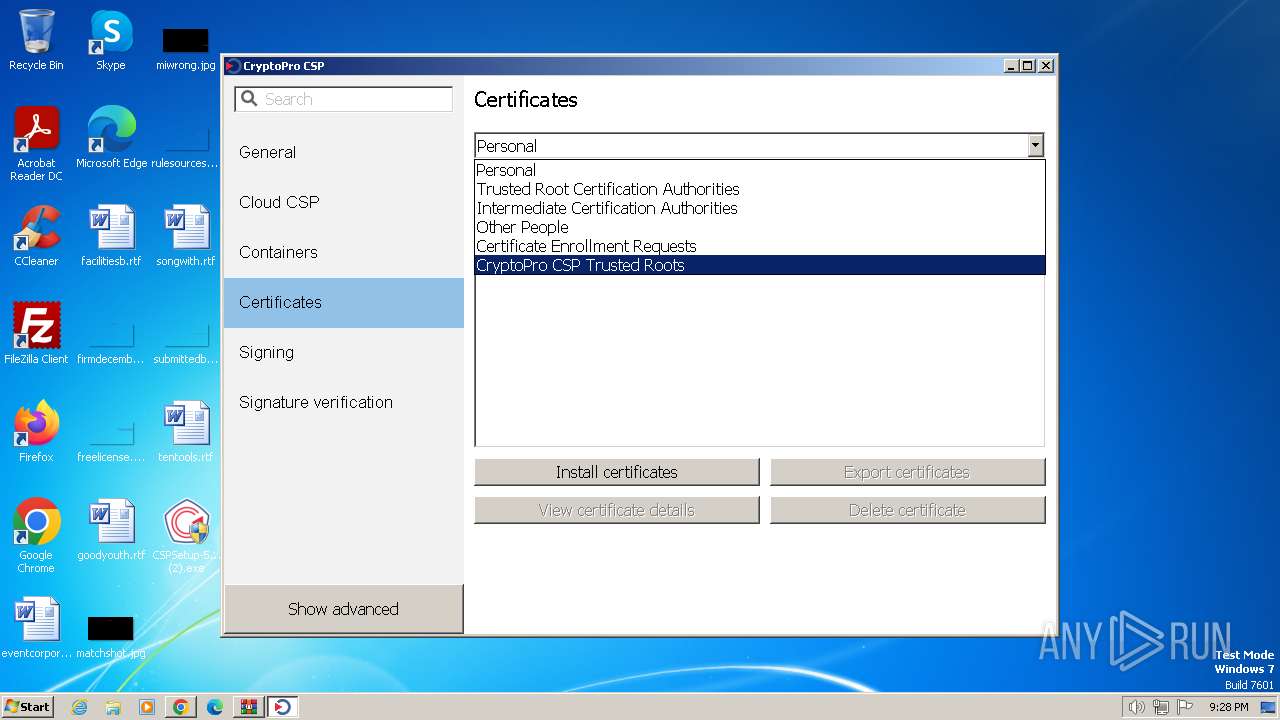This screenshot has width=1280, height=720.
Task: Open the Signature verification section
Action: [344, 402]
